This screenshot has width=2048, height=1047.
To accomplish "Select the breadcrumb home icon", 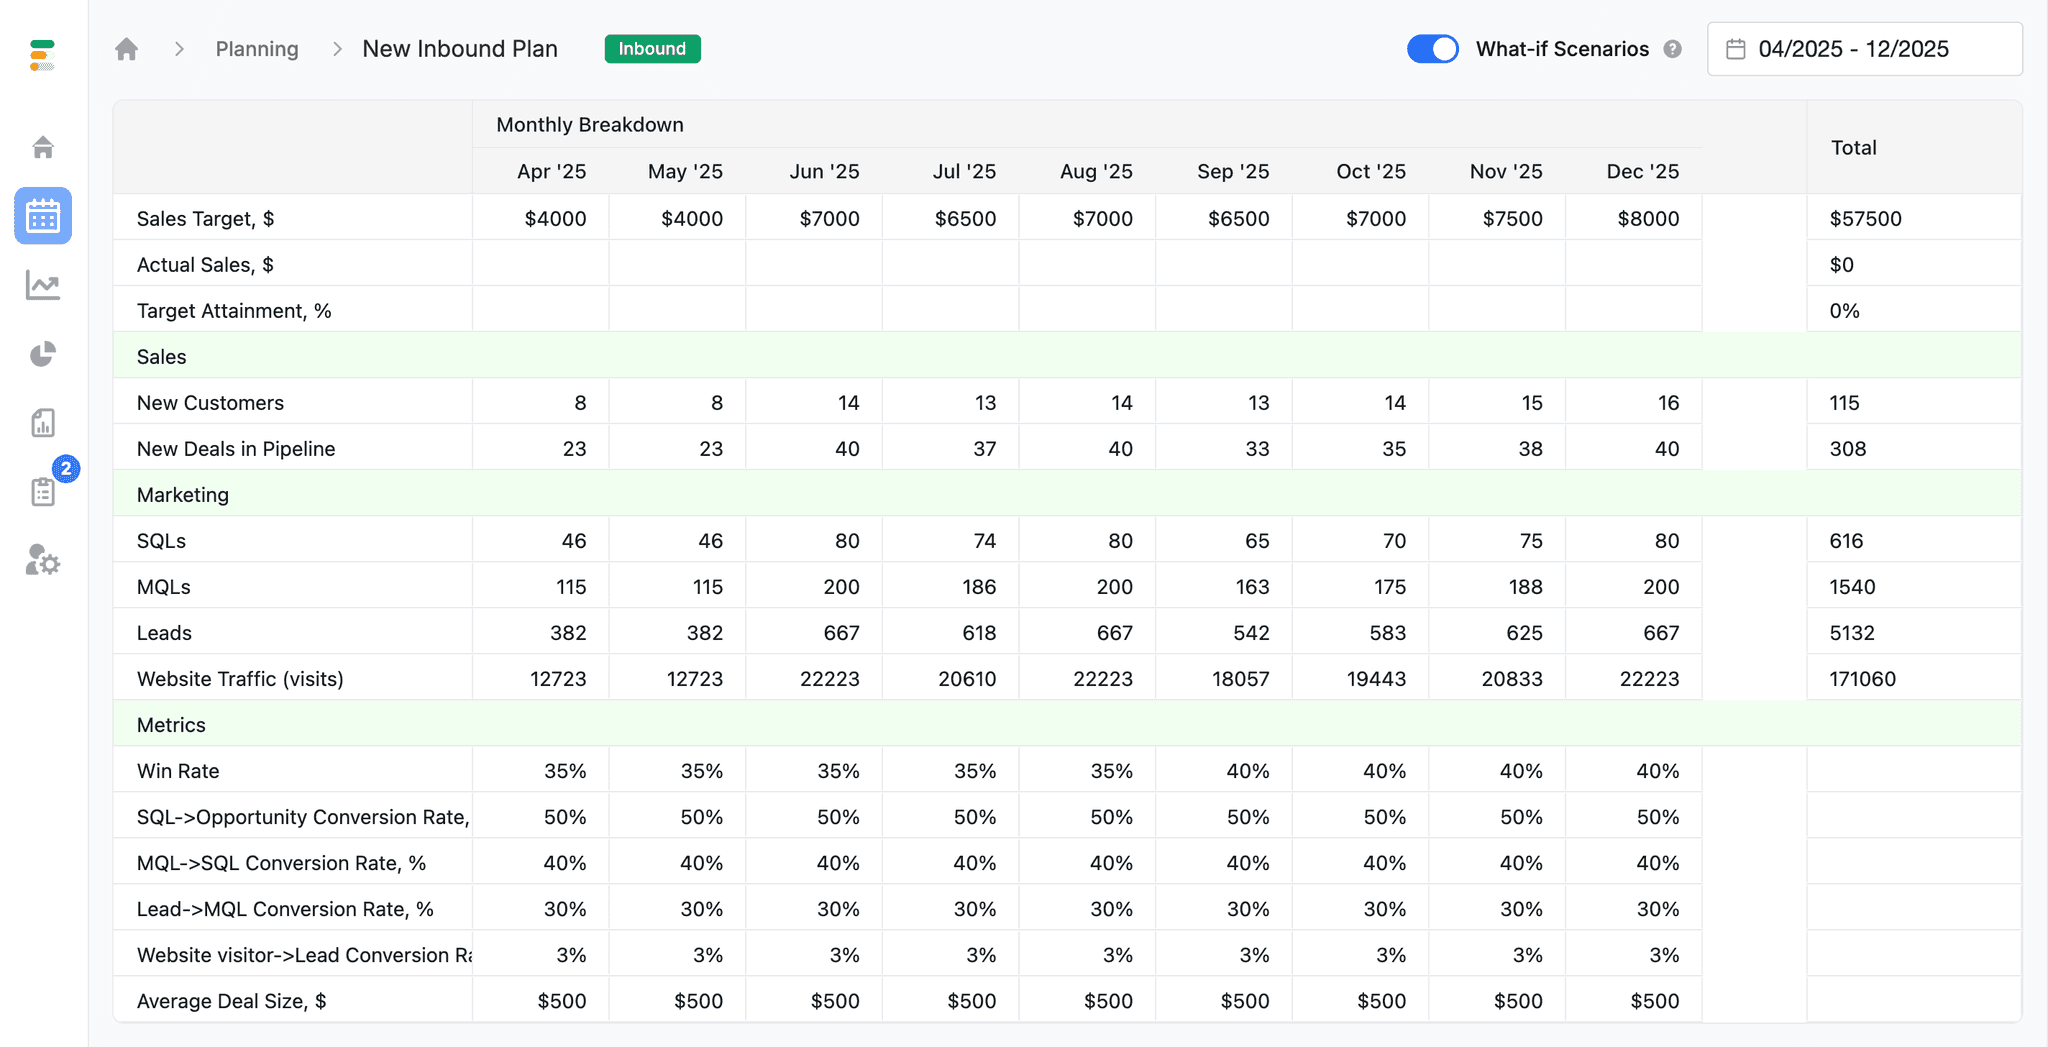I will 127,48.
